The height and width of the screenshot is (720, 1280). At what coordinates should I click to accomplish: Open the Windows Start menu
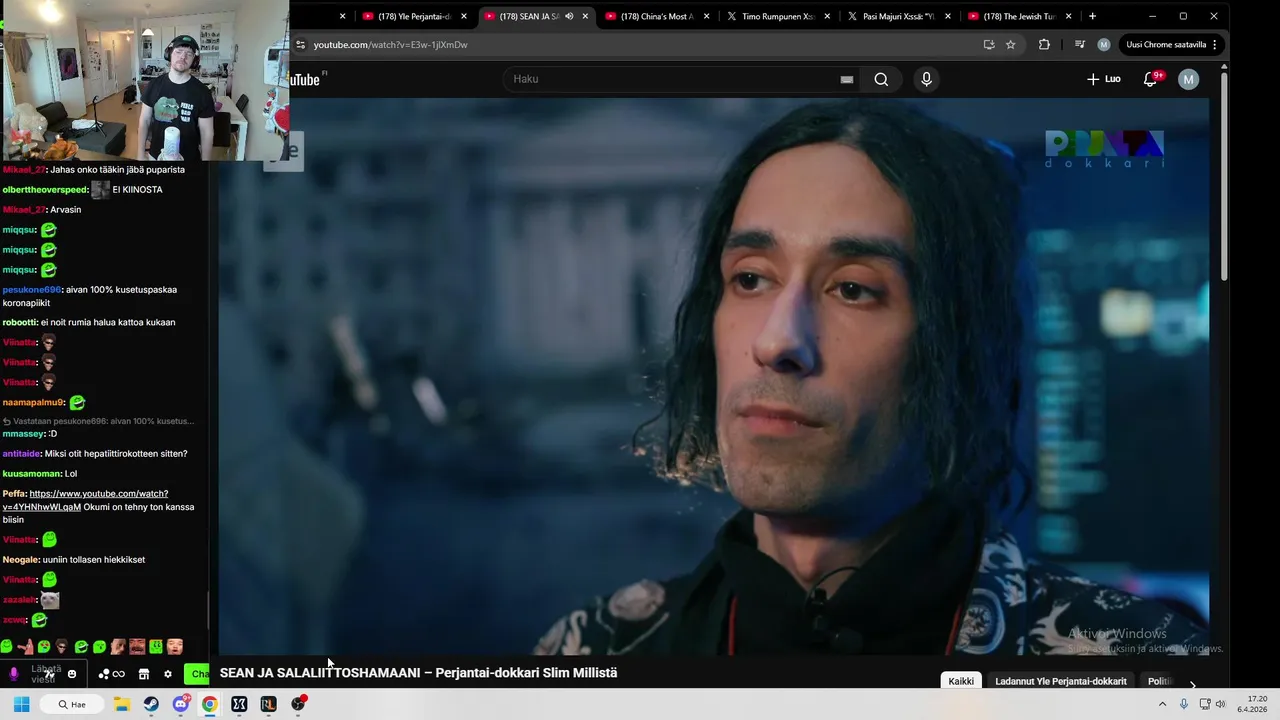pos(21,704)
